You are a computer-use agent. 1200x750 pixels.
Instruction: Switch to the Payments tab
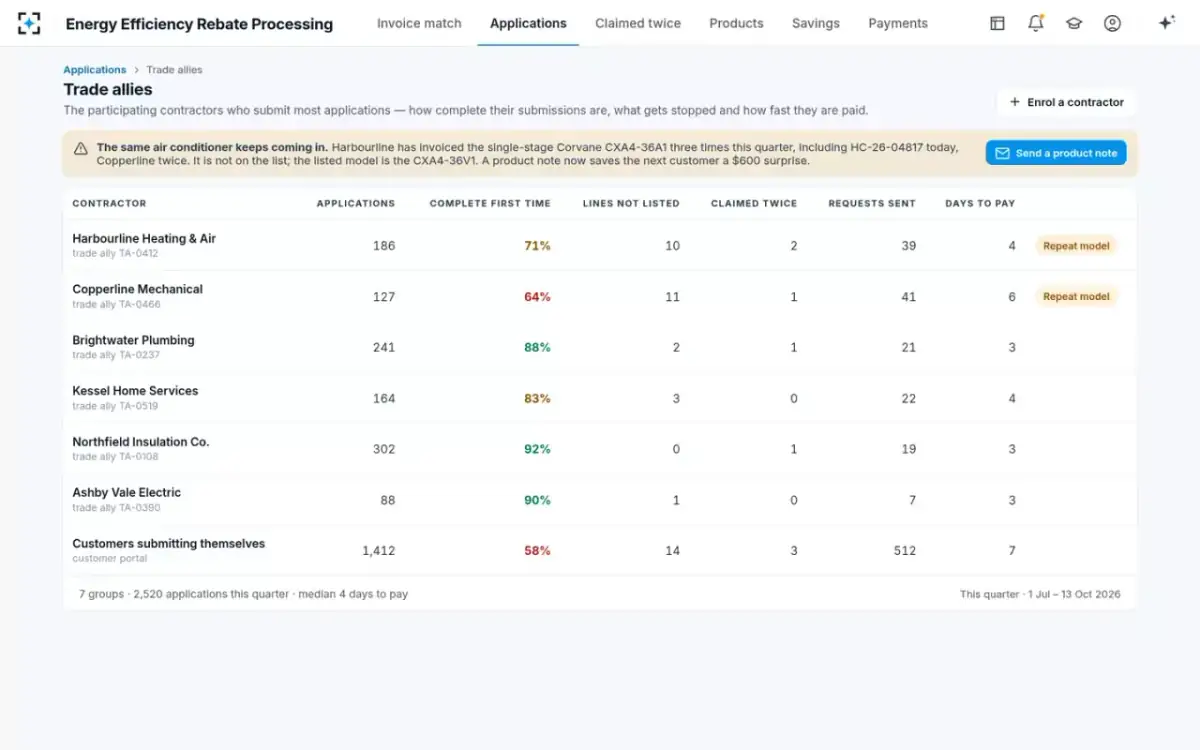(898, 23)
